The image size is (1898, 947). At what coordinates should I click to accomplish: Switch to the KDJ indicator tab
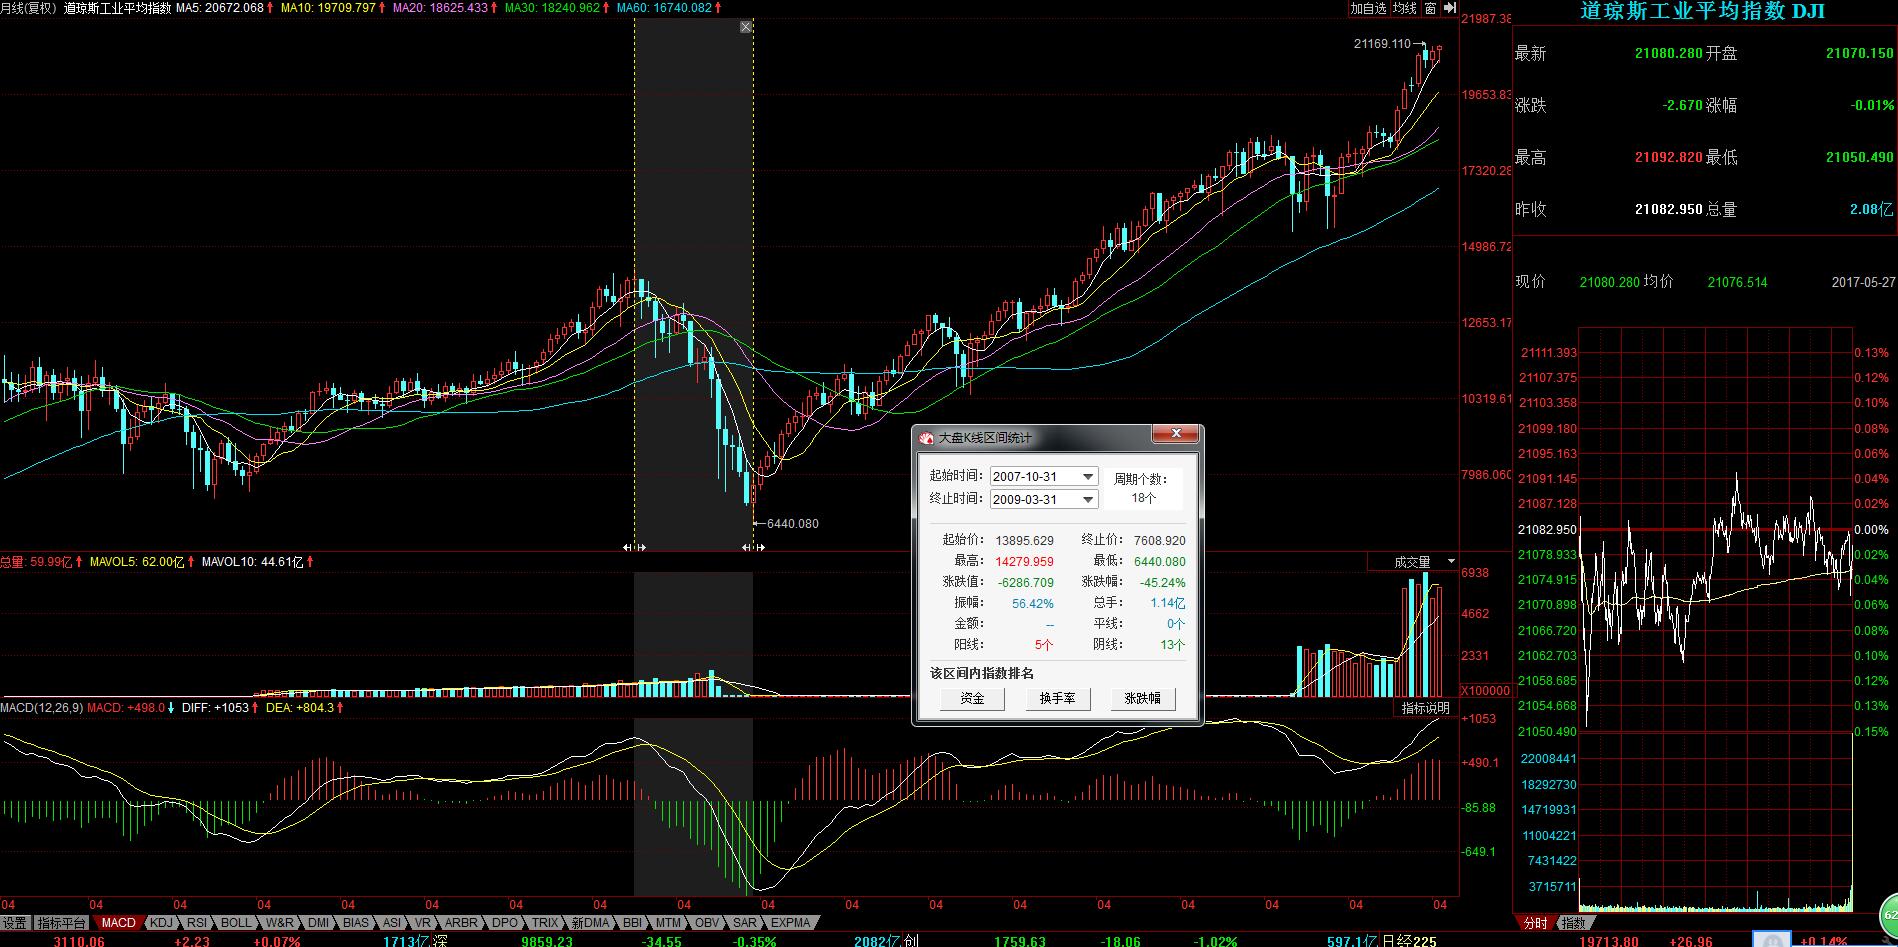(161, 923)
